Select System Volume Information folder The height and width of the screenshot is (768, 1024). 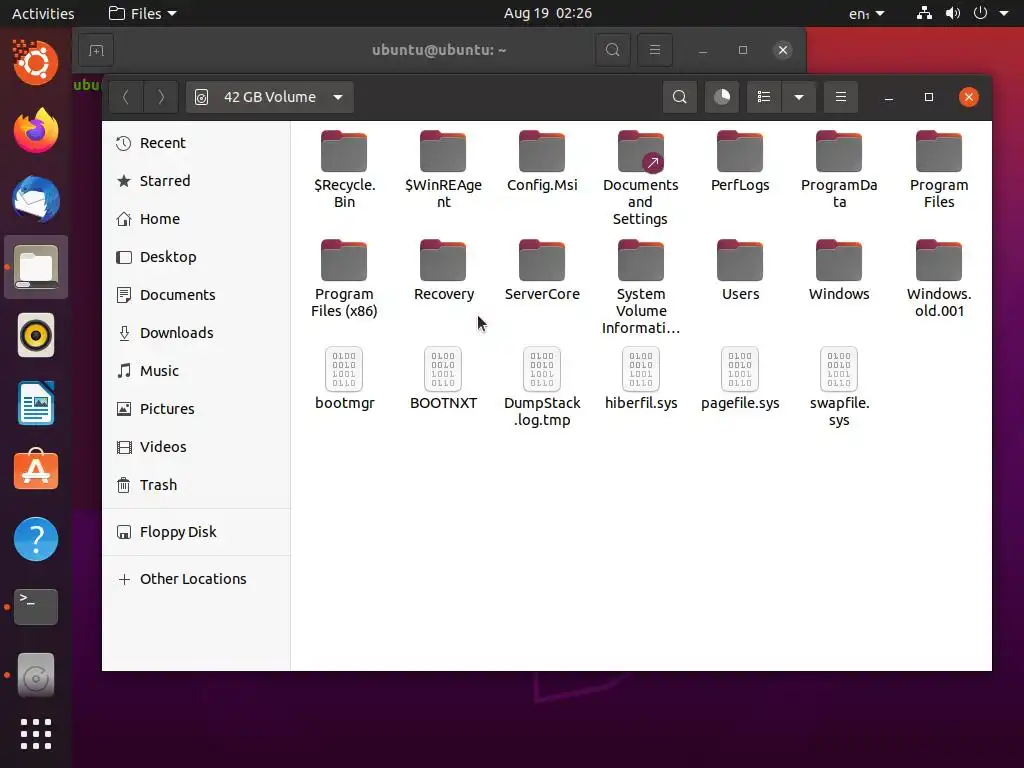641,287
